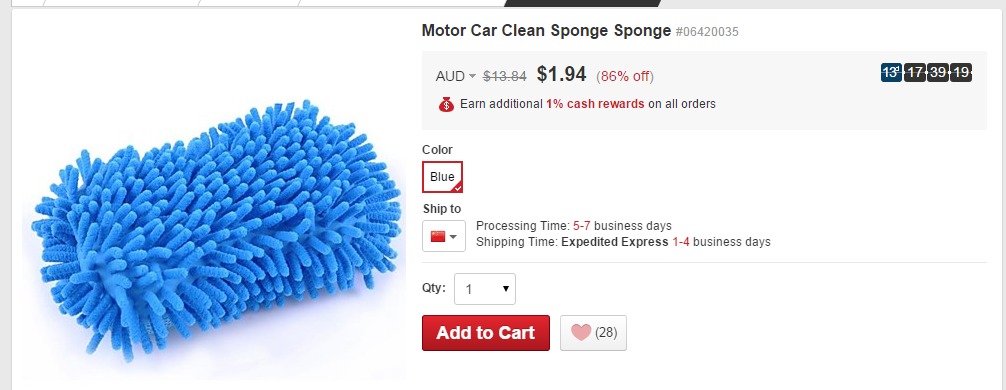
Task: Click the countdown box showing 19
Action: 961,72
